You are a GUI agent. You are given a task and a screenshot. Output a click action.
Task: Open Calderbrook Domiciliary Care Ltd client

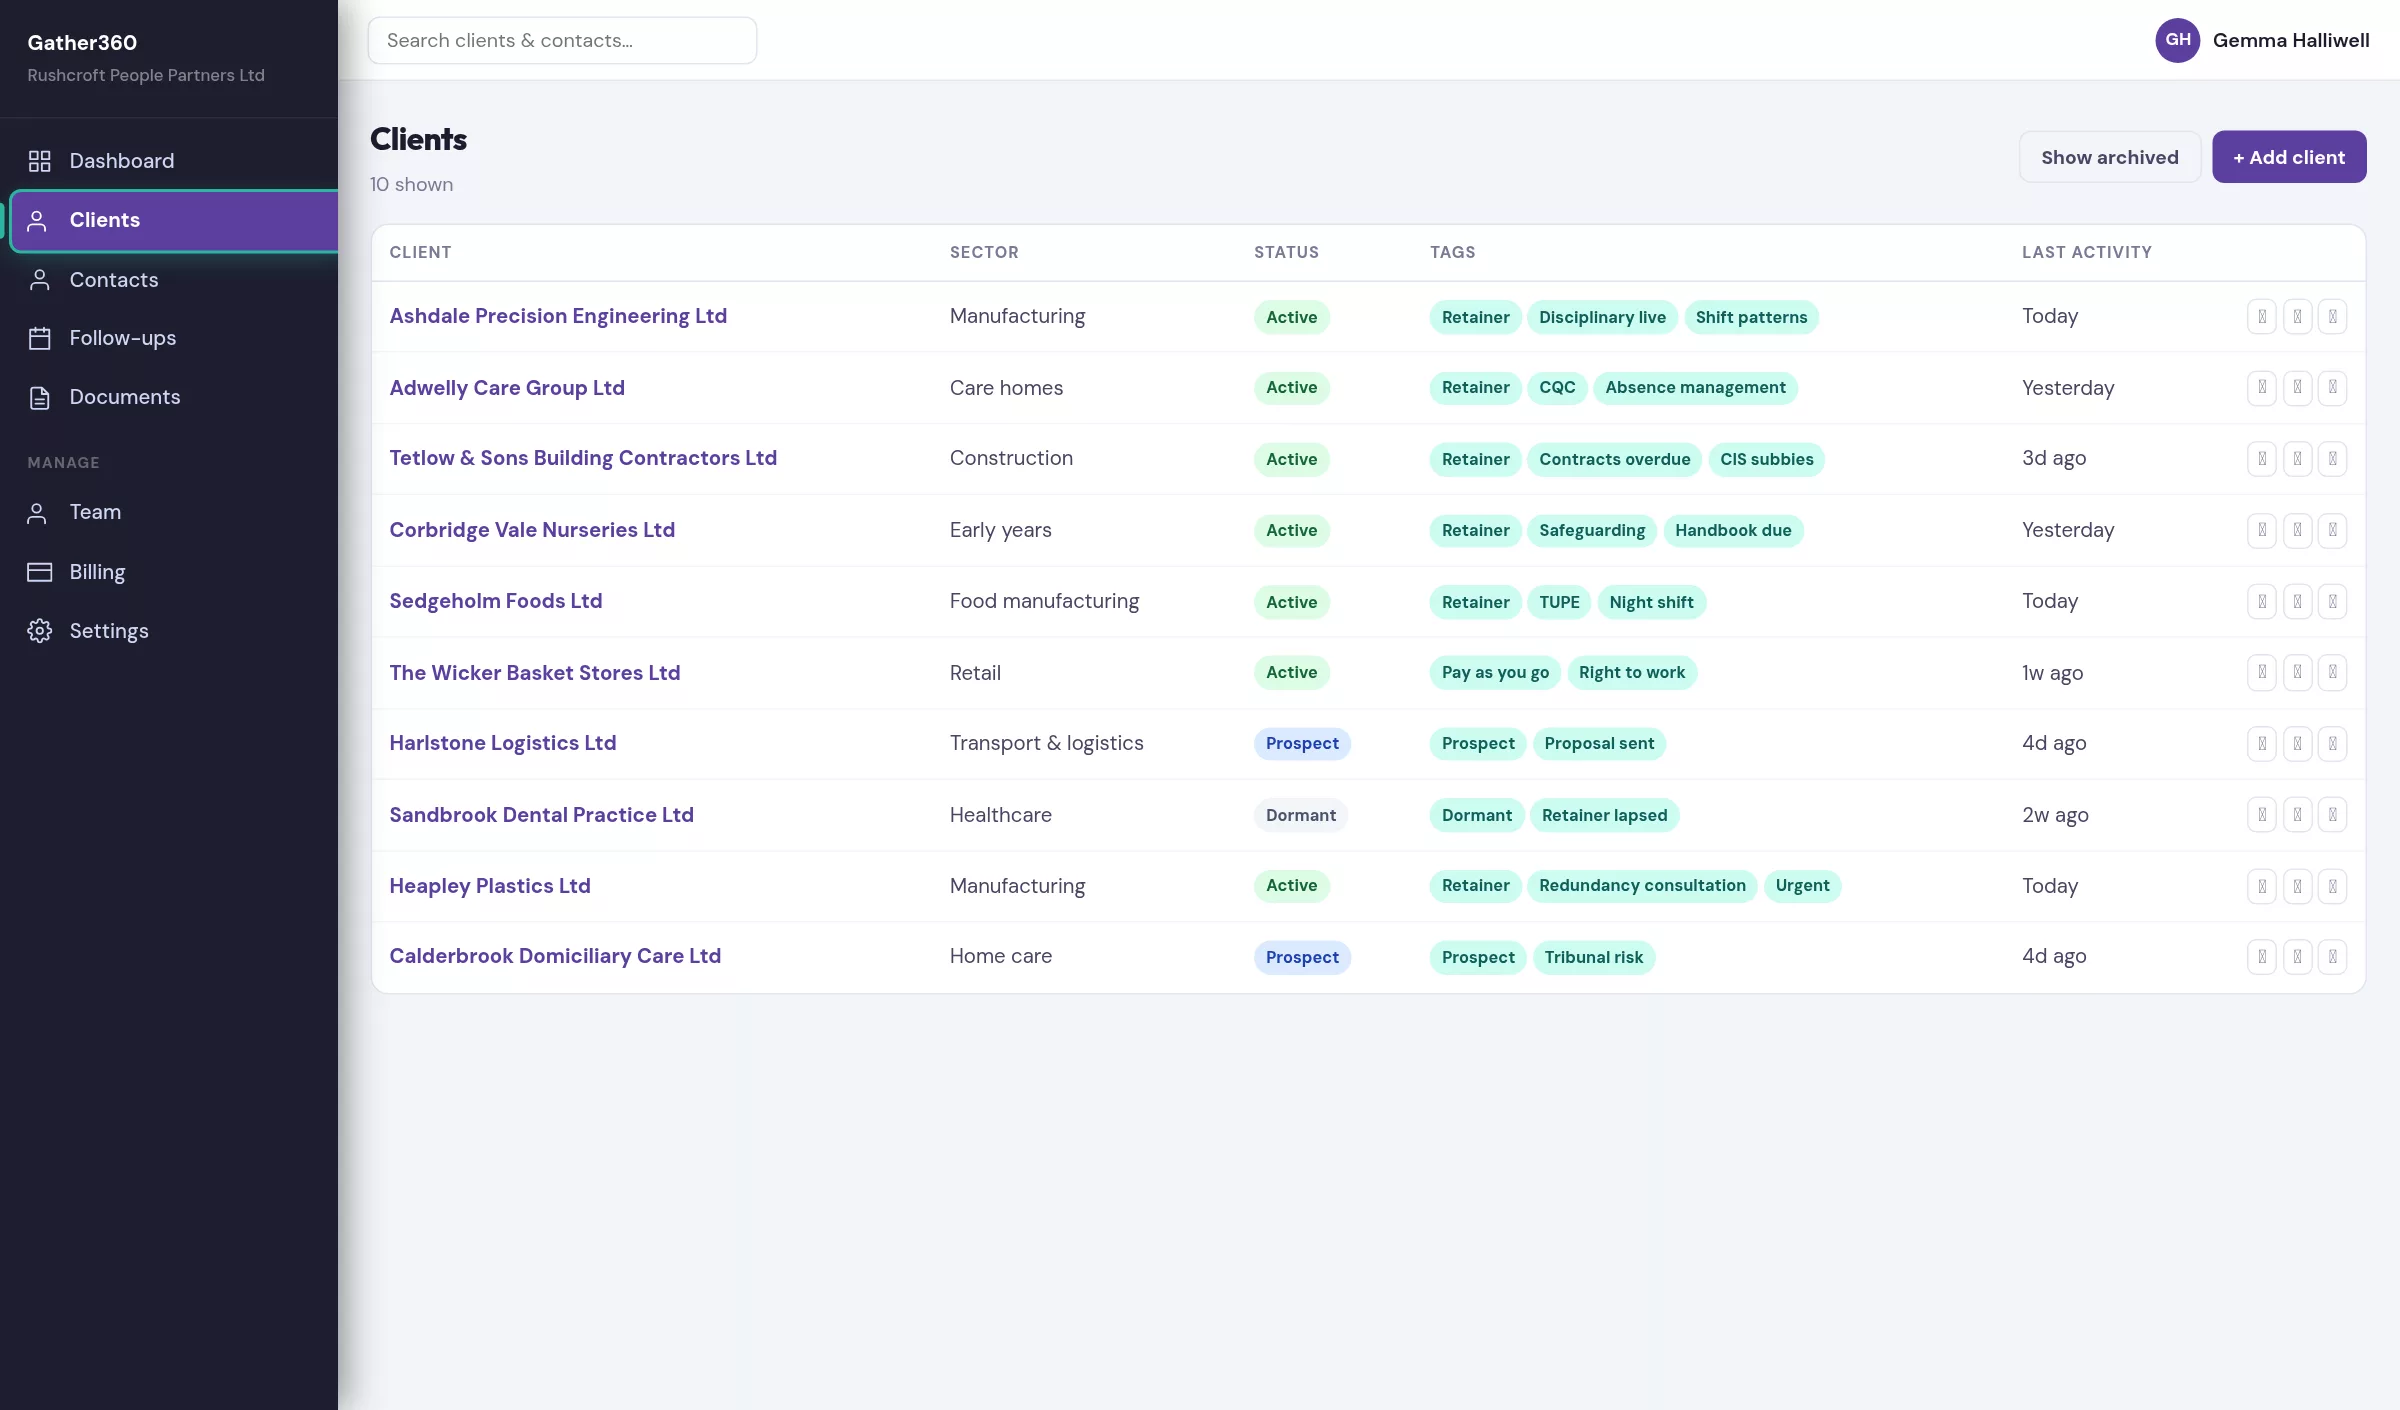pos(555,956)
